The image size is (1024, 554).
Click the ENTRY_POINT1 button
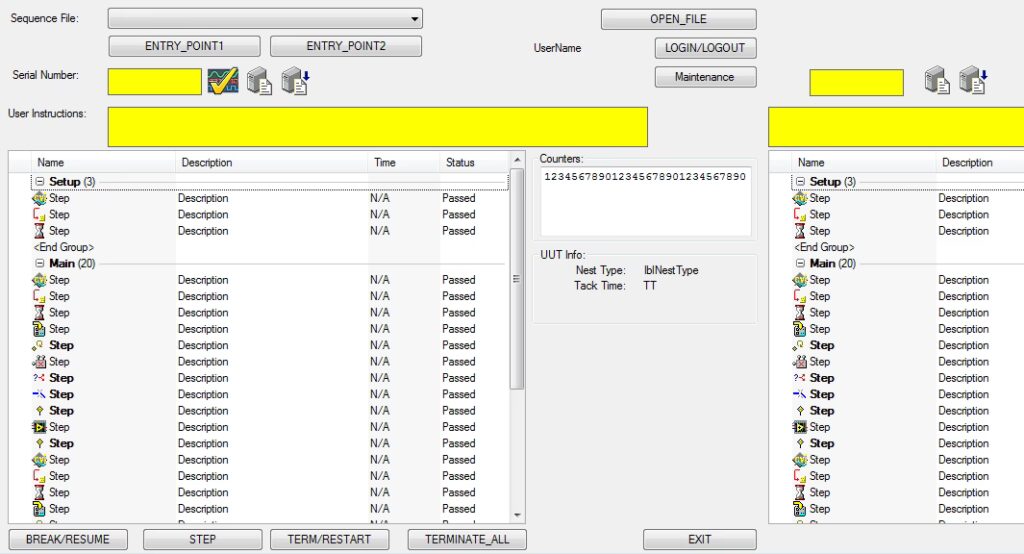[x=184, y=46]
